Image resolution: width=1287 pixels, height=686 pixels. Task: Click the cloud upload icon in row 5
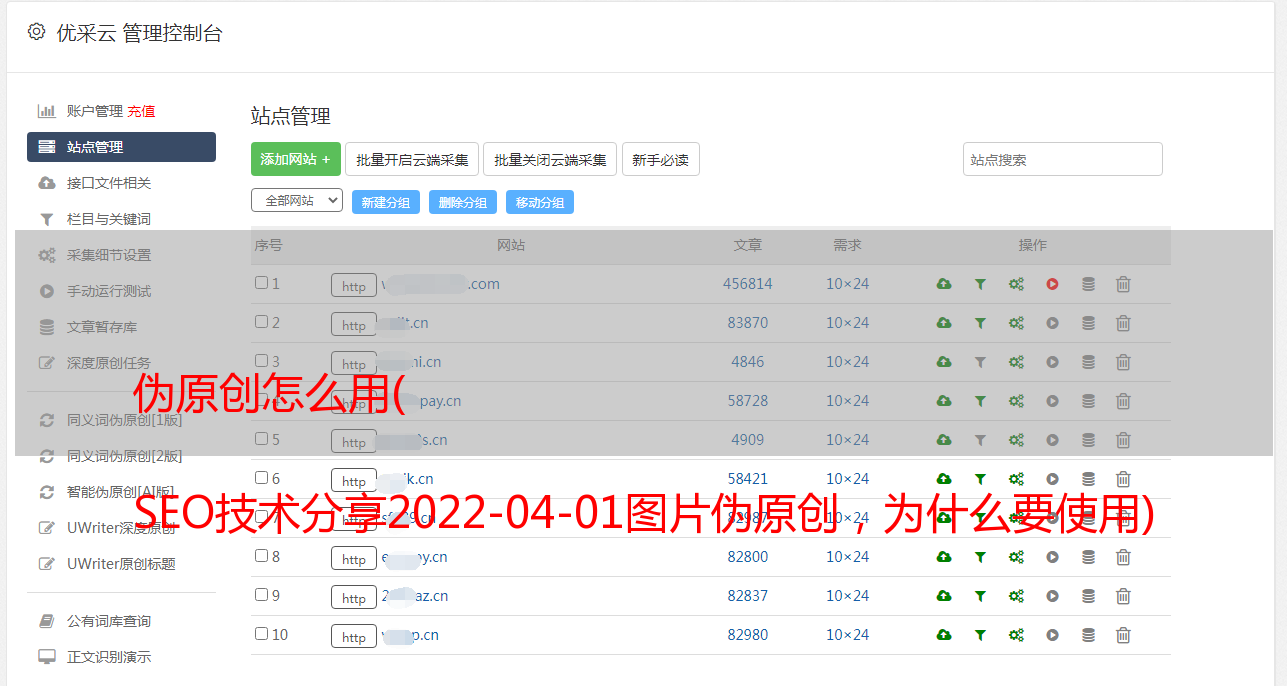[x=944, y=440]
